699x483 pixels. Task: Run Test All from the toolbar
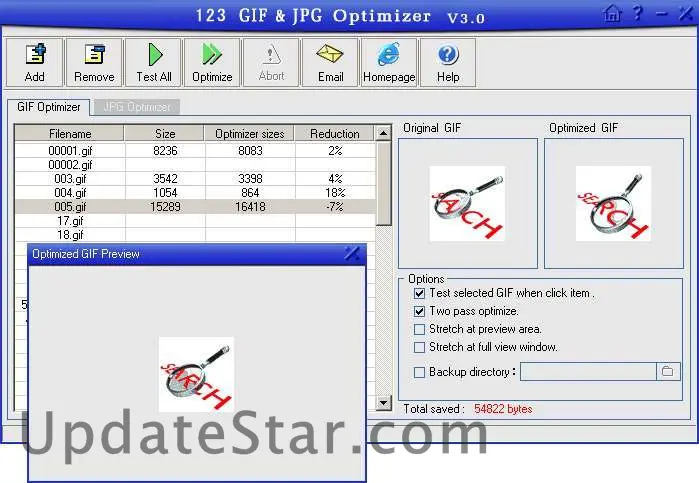coord(154,62)
